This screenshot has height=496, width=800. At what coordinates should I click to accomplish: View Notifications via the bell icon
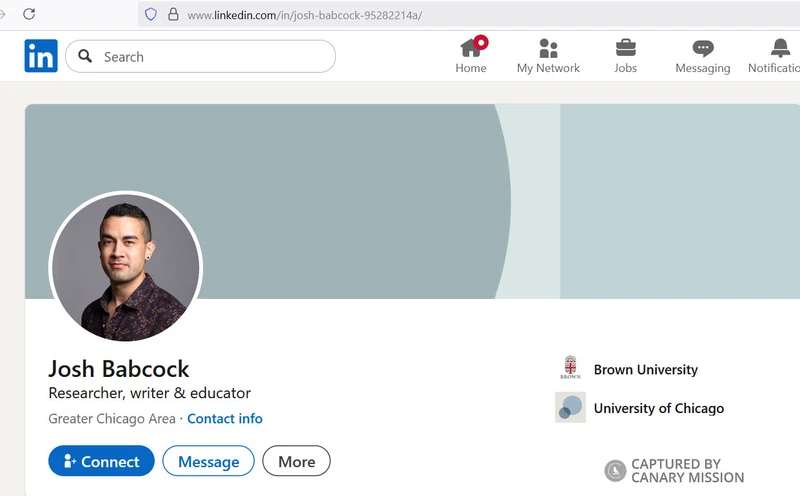[x=780, y=49]
